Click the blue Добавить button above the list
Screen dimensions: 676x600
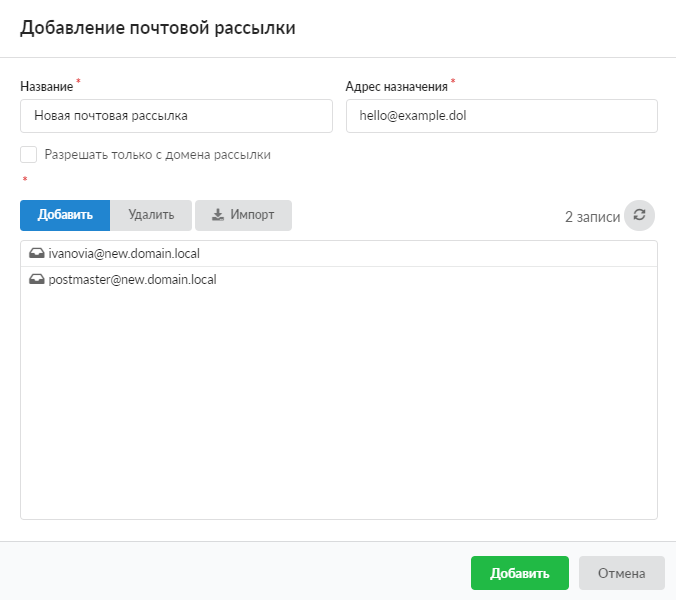click(65, 215)
